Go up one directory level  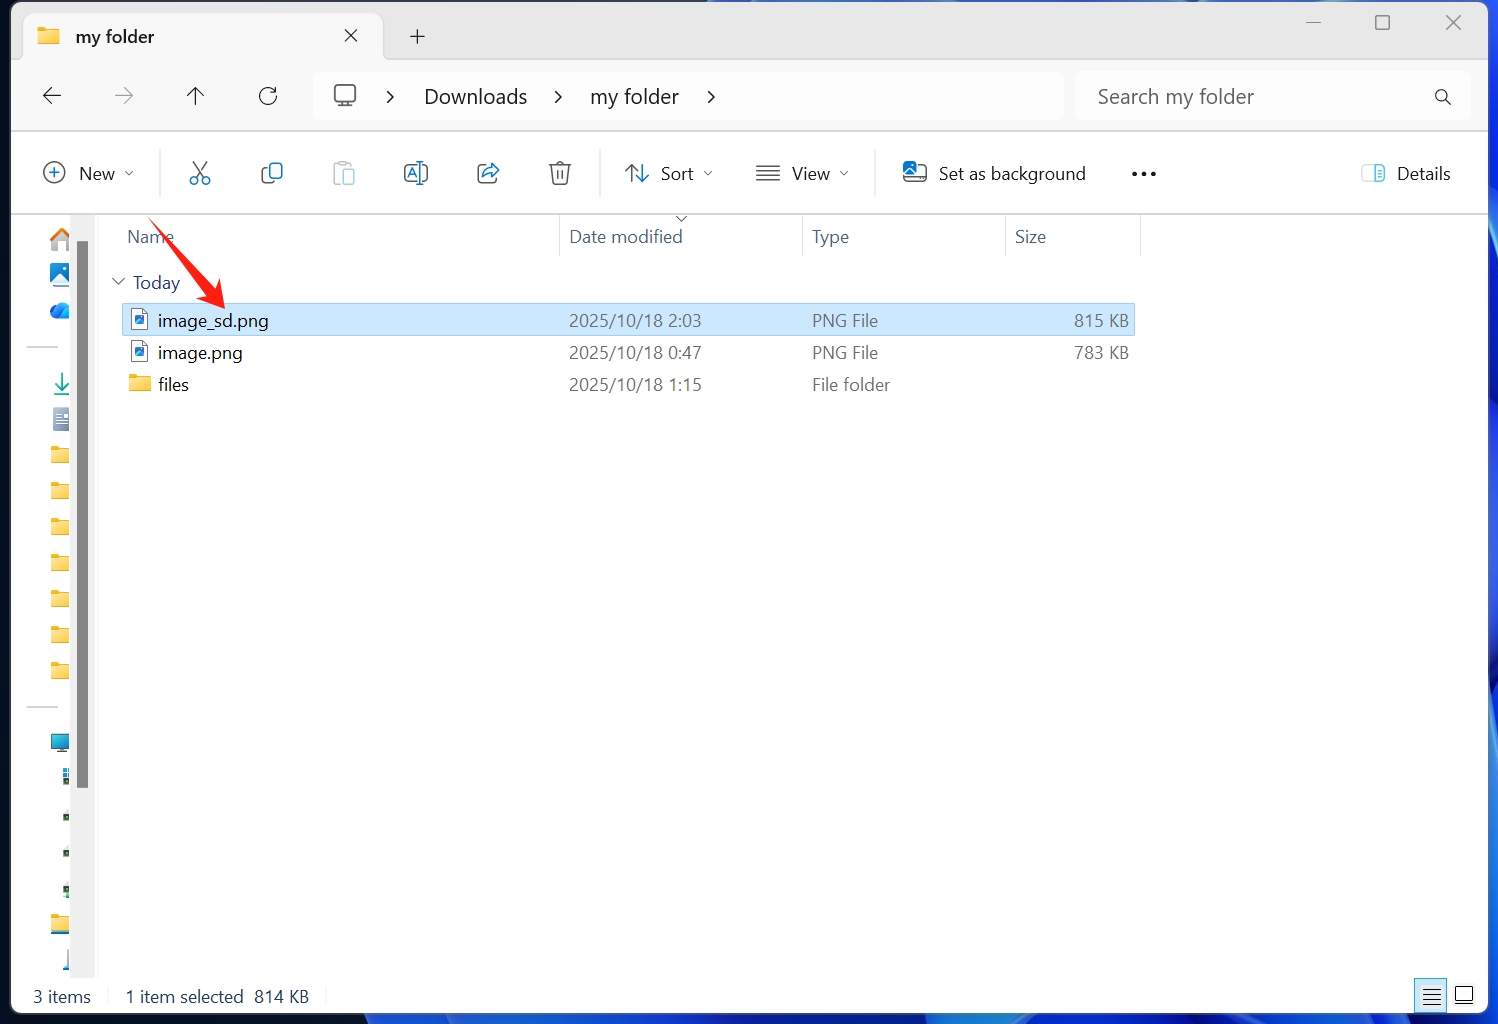(196, 96)
